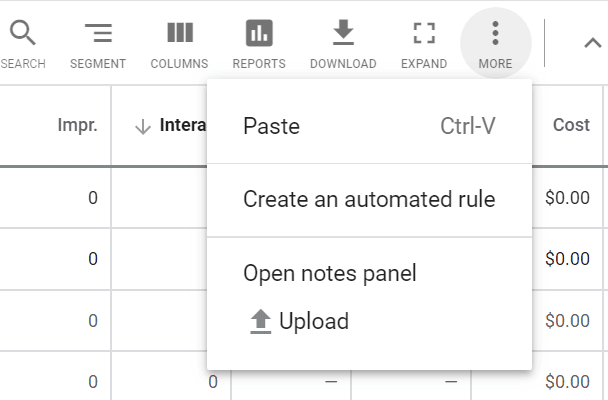Toggle the Interactions column sort arrow

[x=143, y=126]
